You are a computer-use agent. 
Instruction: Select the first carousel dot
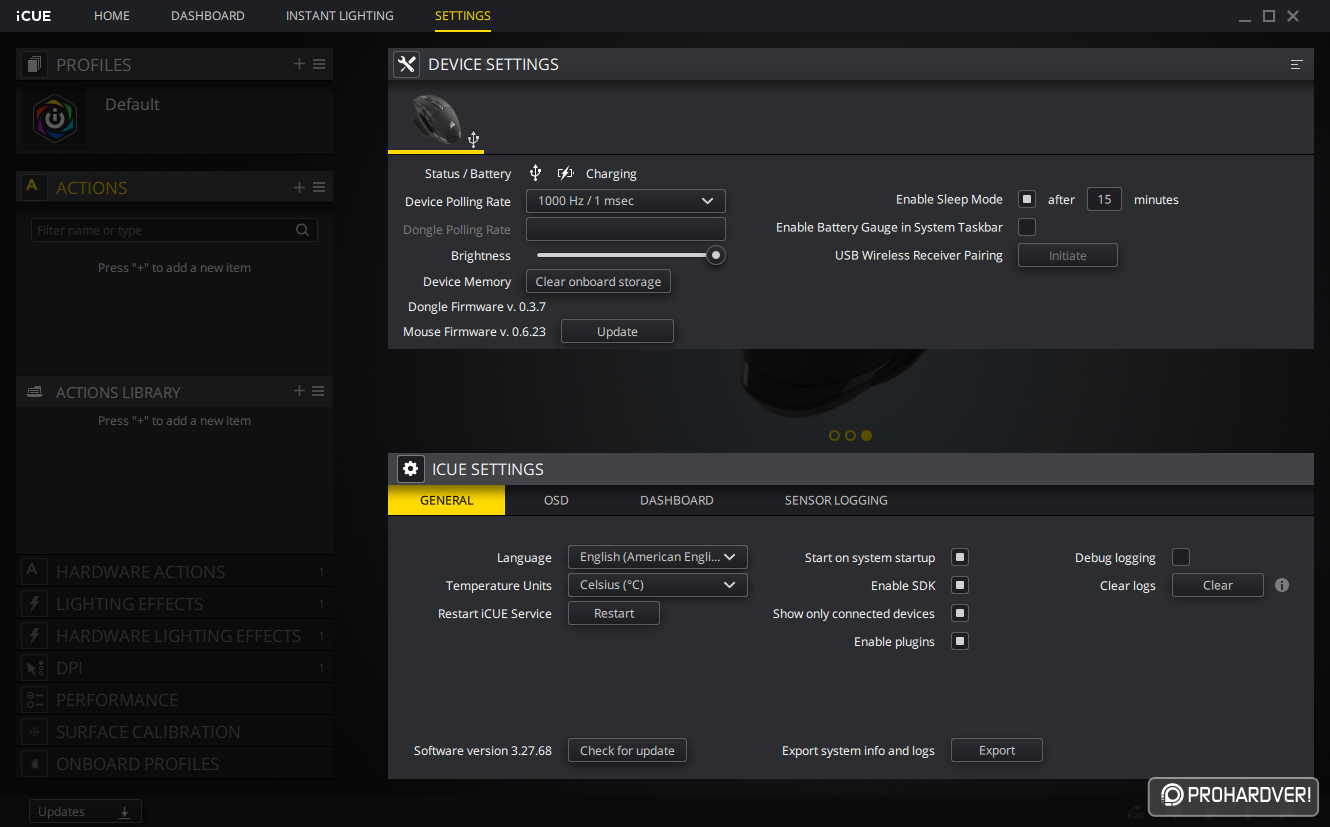pos(834,435)
